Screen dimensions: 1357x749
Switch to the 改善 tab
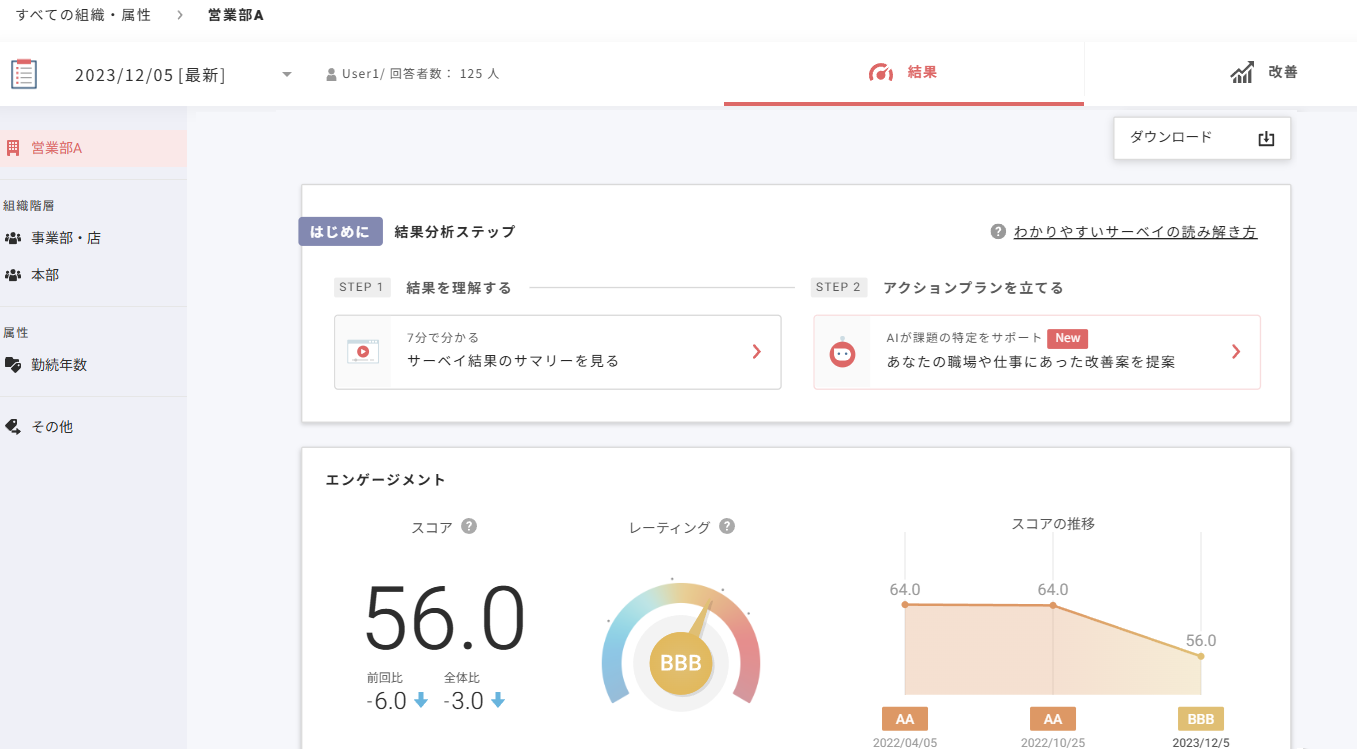[x=1264, y=73]
